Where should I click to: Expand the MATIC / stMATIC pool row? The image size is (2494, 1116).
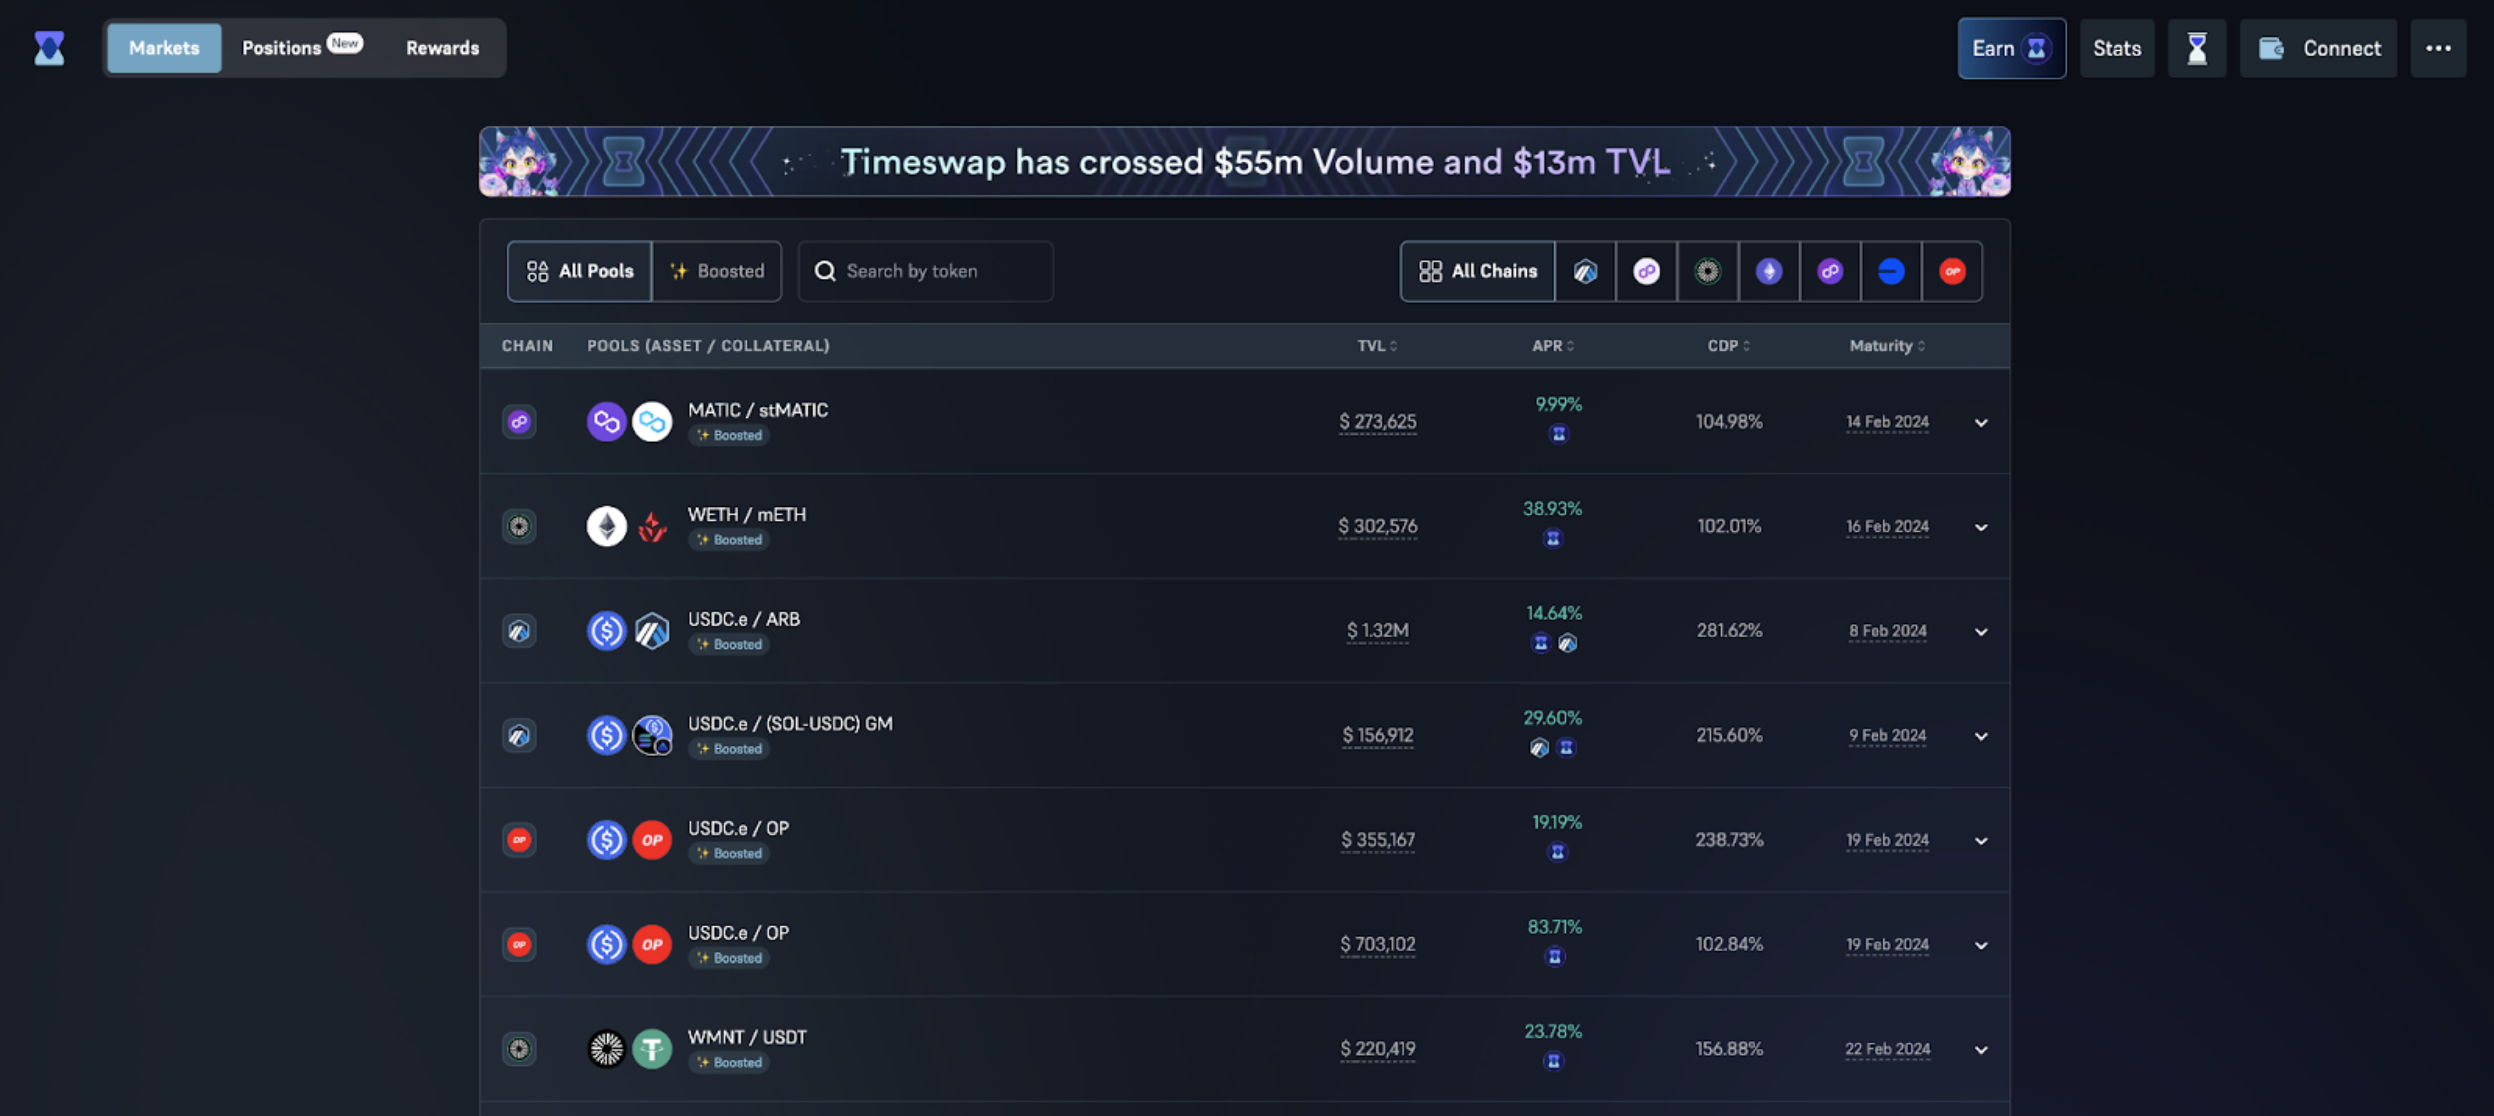coord(1980,422)
